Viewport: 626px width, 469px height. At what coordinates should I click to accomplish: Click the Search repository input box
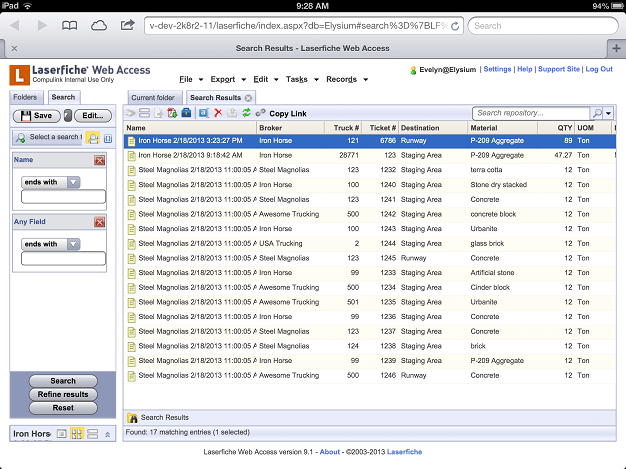(531, 113)
